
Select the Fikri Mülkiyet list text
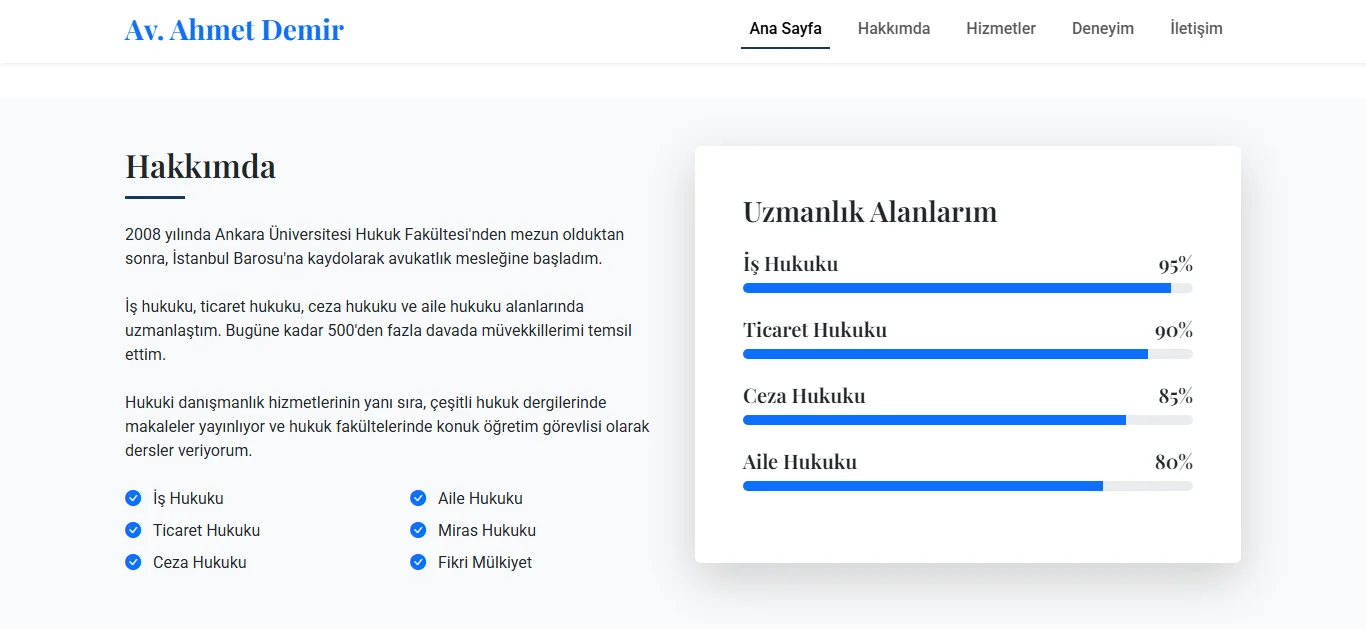484,562
